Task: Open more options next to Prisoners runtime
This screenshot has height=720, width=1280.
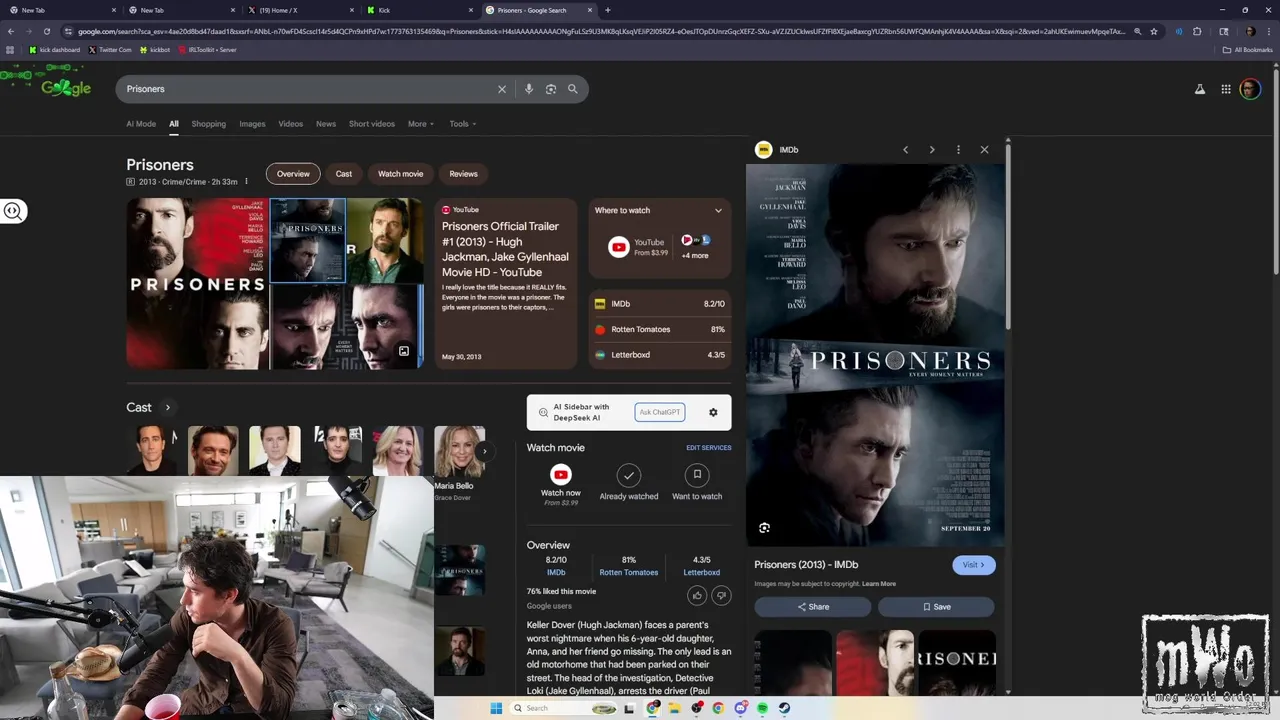Action: click(246, 182)
